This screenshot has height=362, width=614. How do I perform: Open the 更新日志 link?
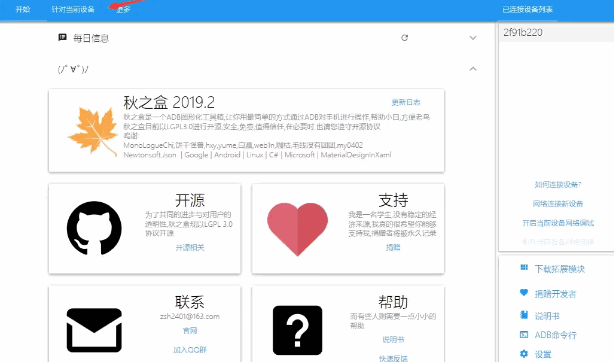(406, 102)
